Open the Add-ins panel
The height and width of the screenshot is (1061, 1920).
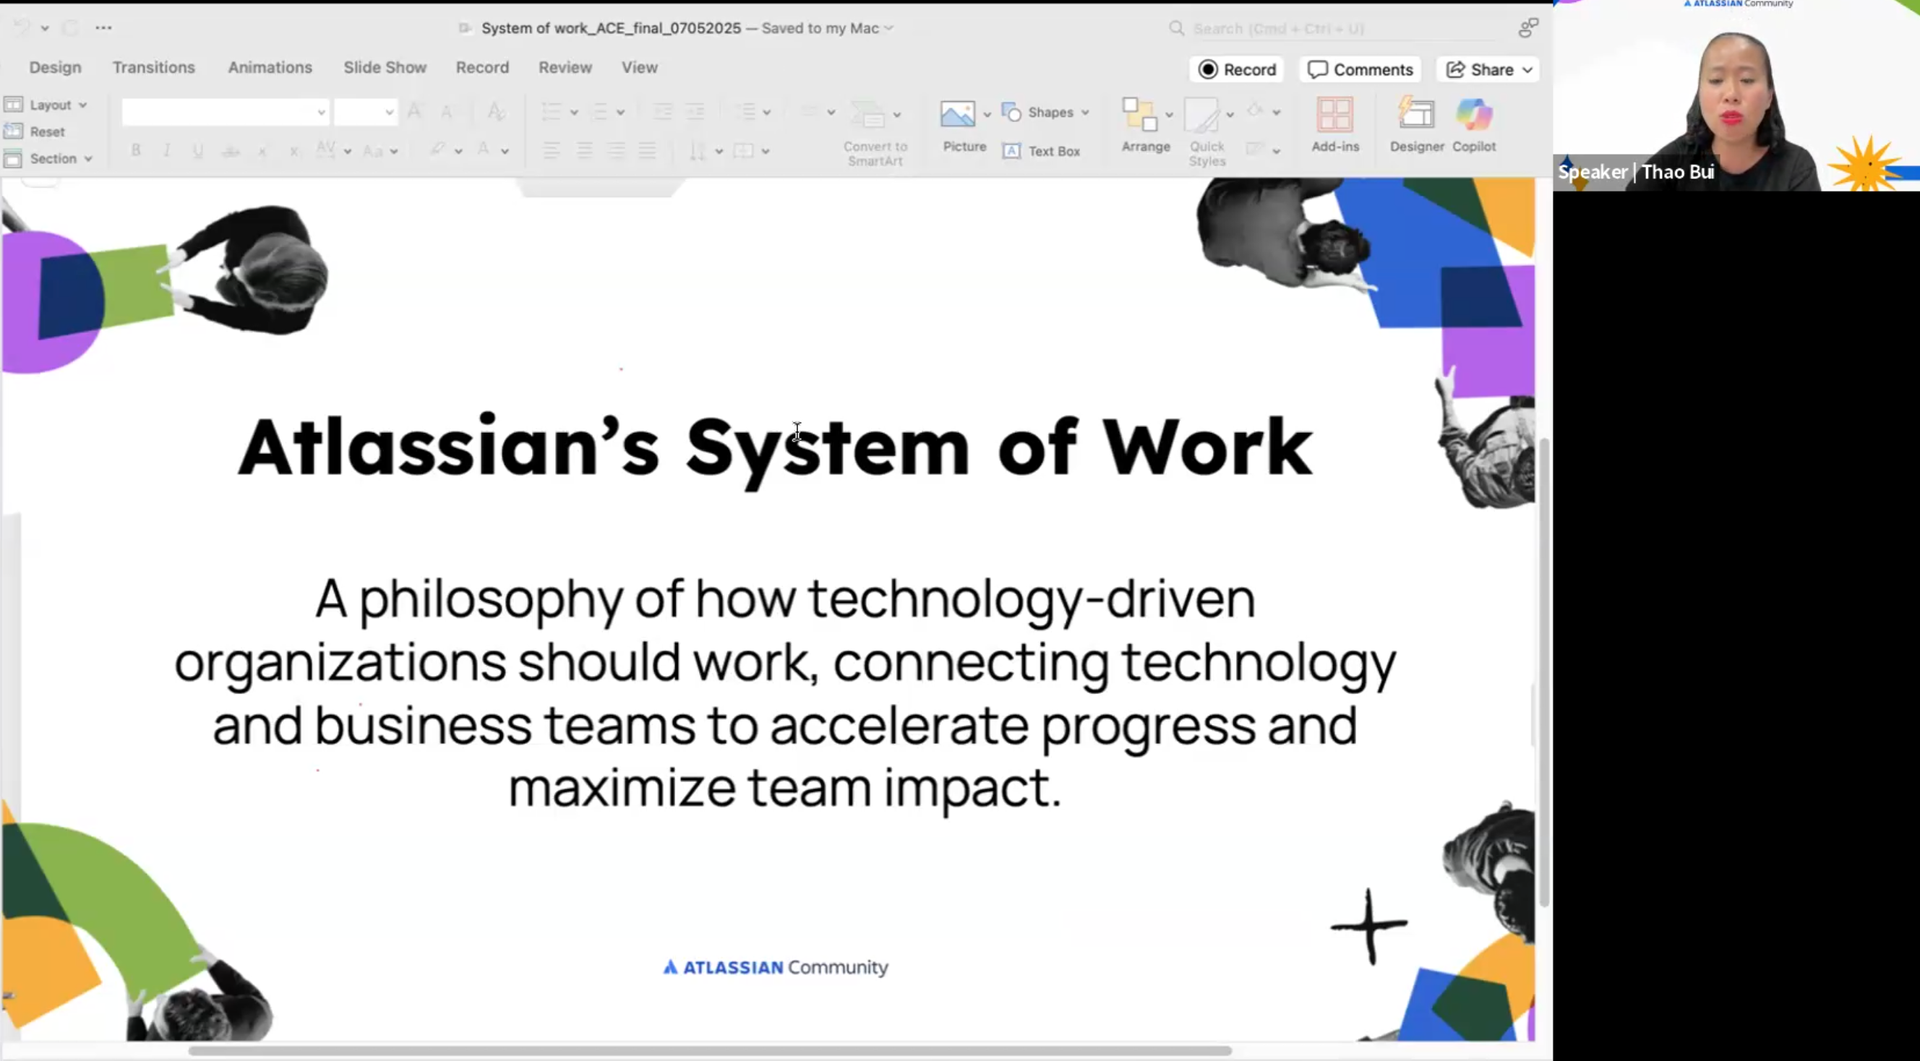[1335, 125]
